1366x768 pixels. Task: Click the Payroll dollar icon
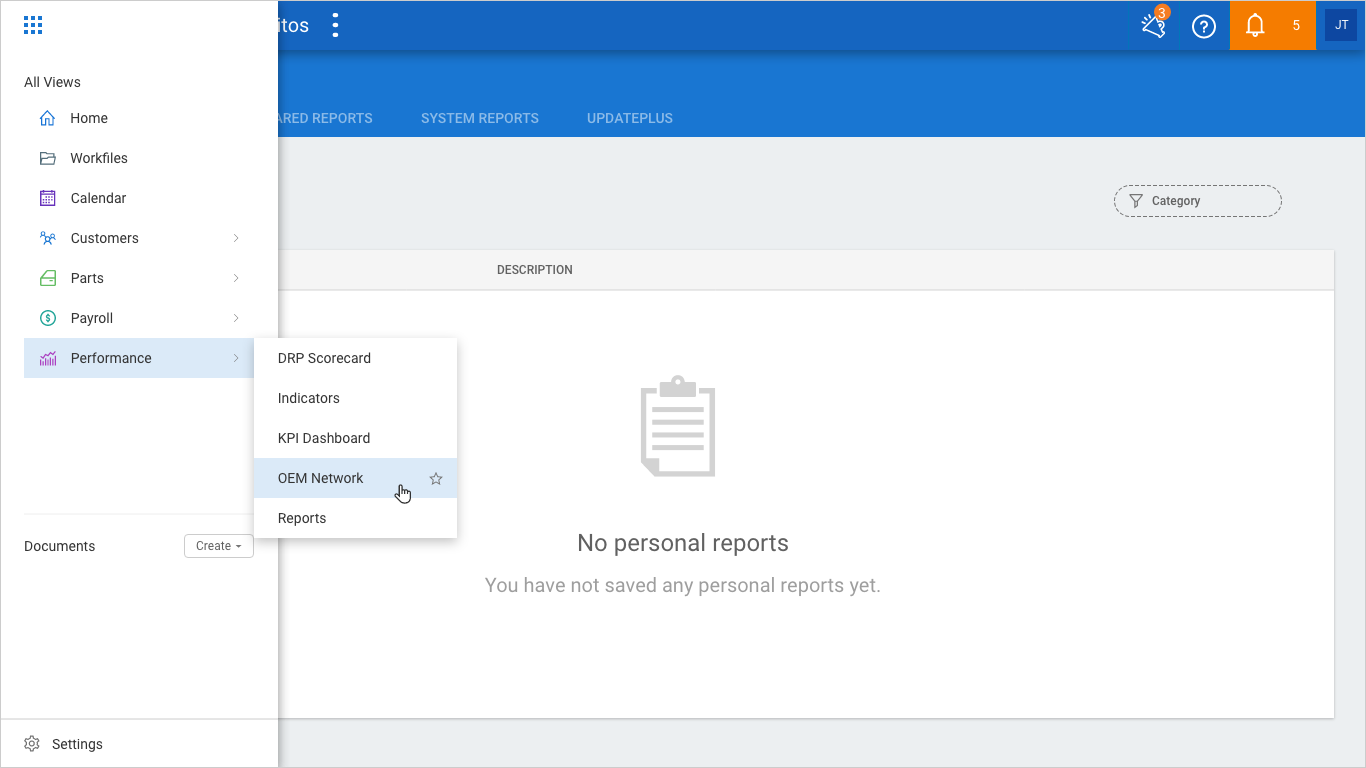47,318
